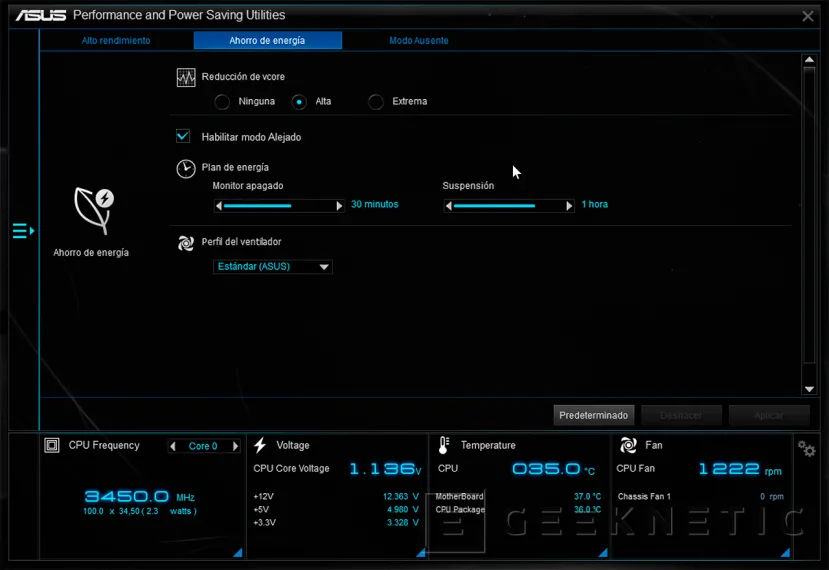Screen dimensions: 829x570
Task: Expand the Fan panel corner triangle
Action: click(786, 553)
